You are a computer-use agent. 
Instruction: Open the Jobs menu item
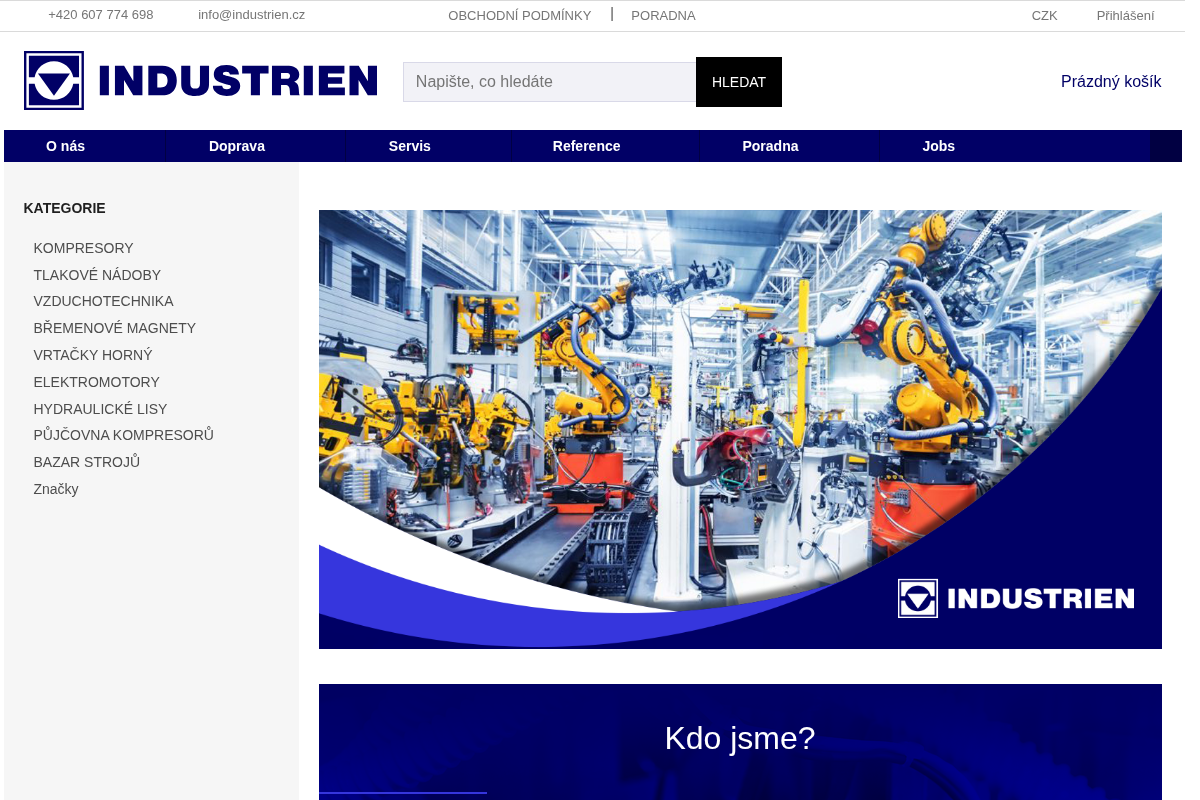(x=939, y=146)
